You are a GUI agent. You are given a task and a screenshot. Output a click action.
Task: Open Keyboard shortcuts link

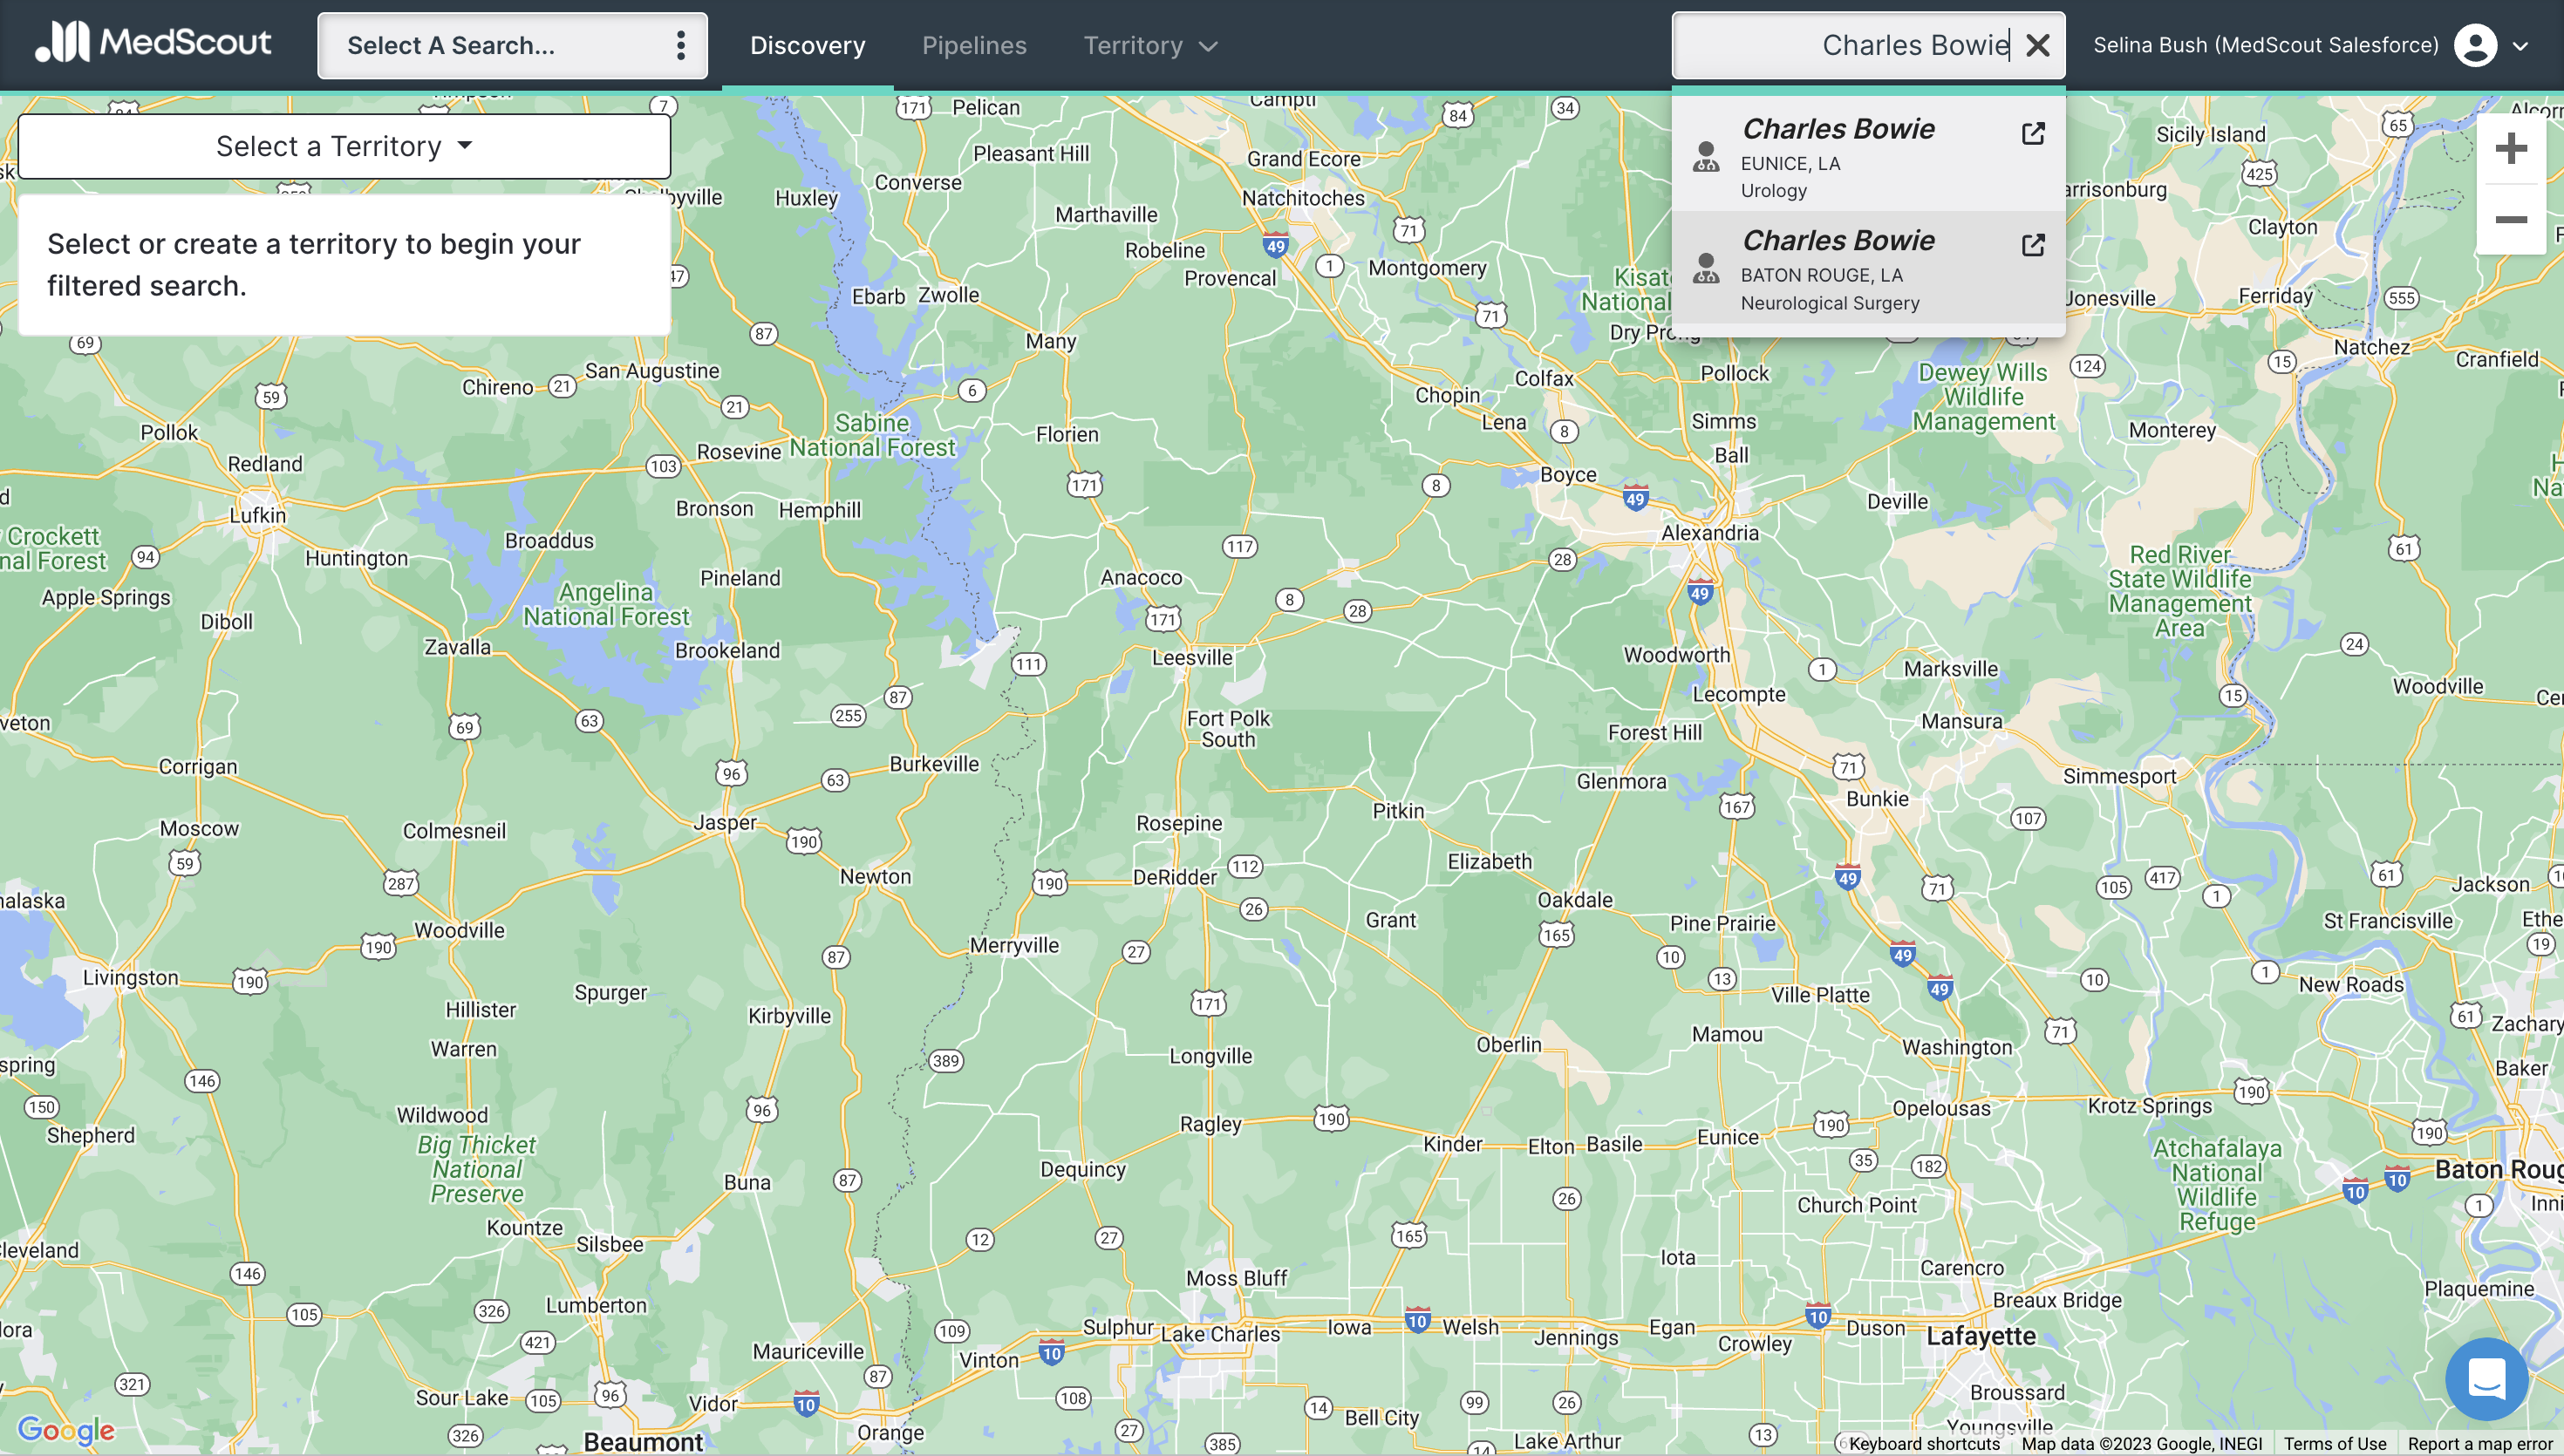1923,1443
